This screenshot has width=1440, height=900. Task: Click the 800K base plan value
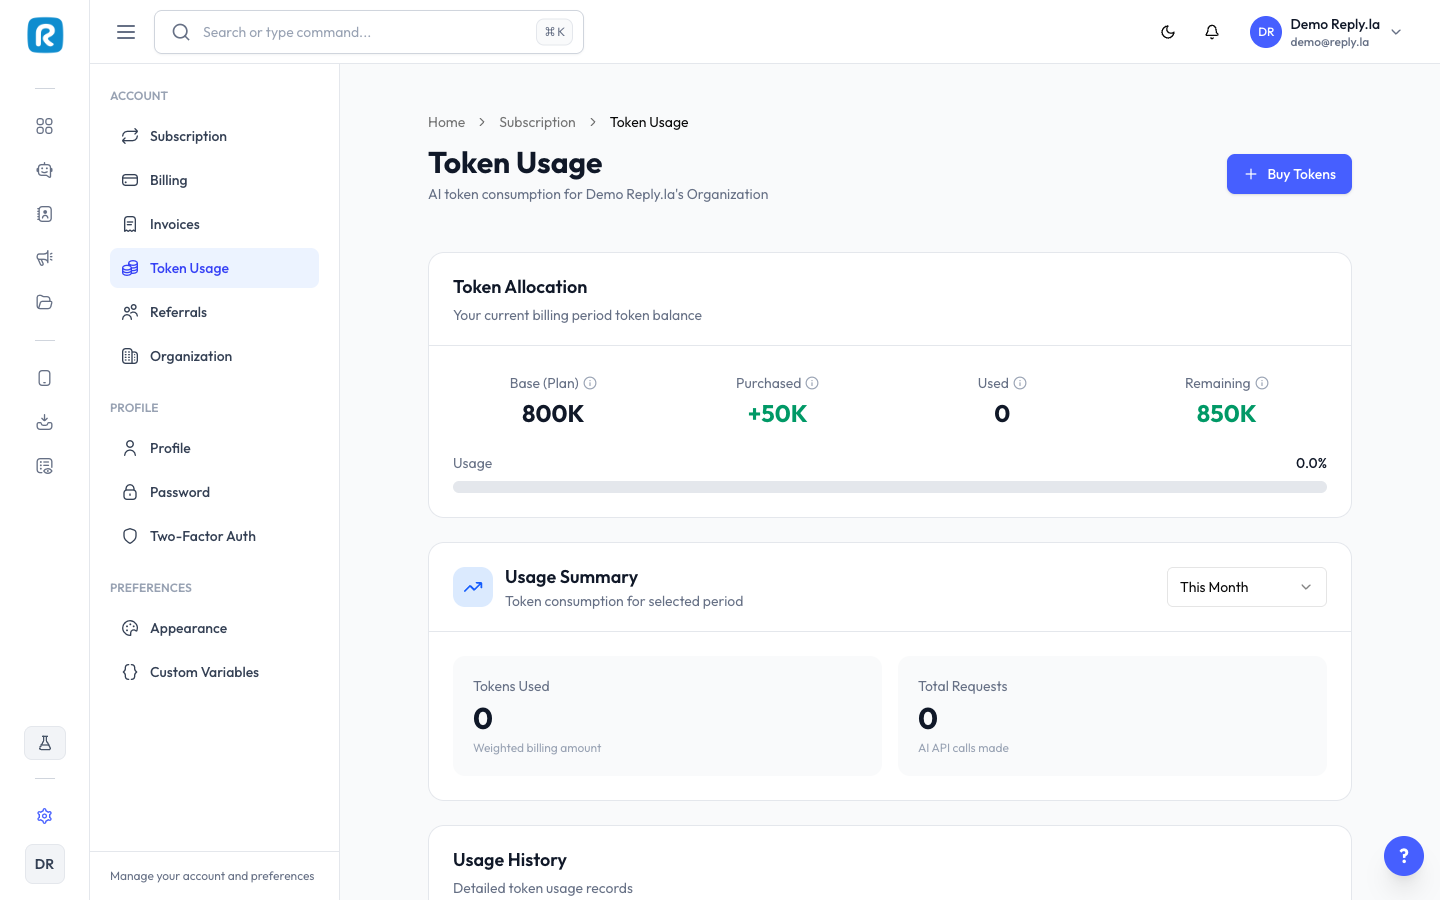click(553, 414)
